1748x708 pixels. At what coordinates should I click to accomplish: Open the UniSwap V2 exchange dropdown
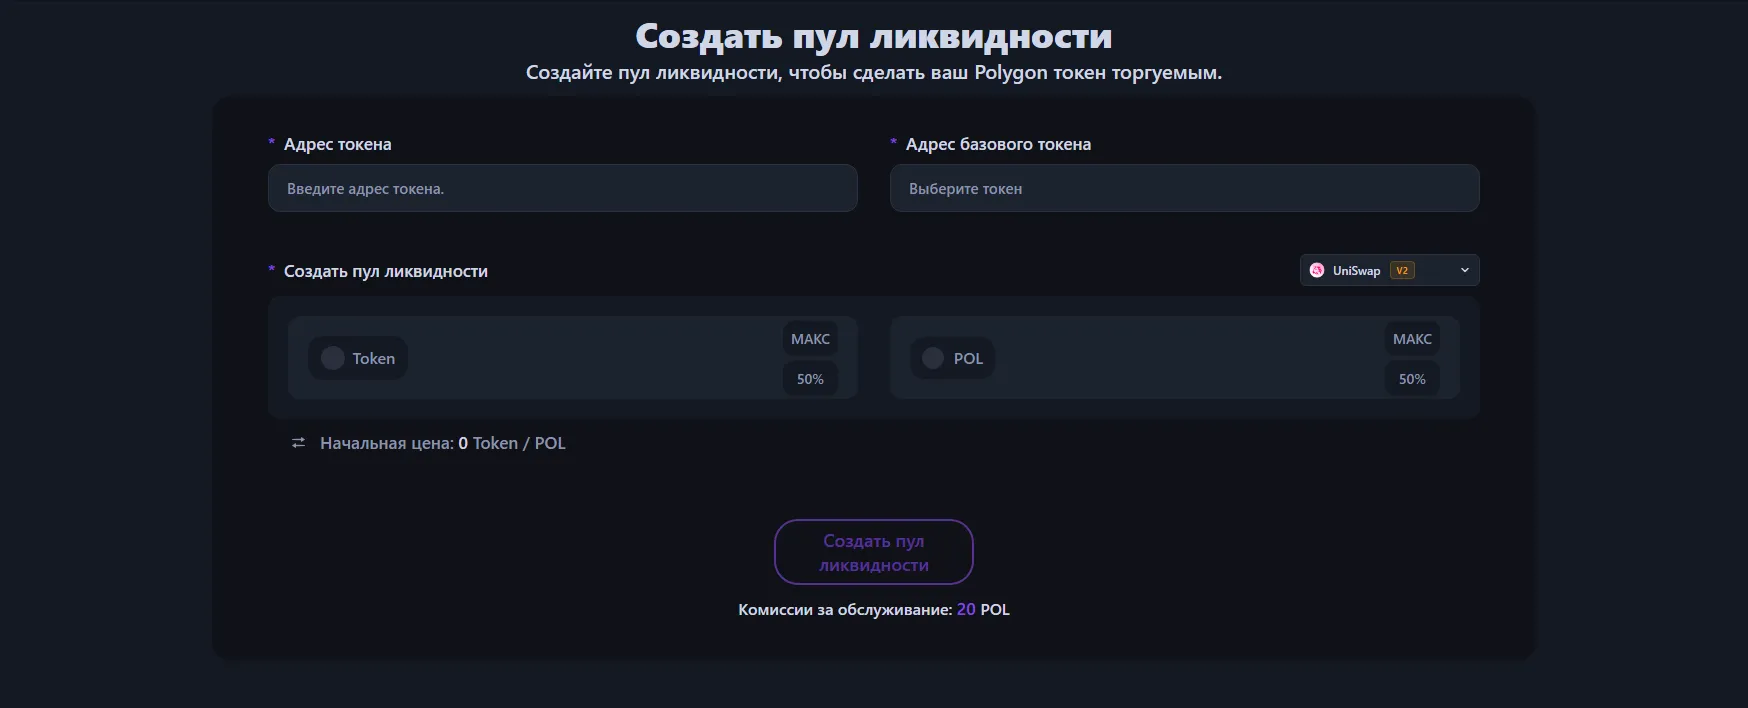1388,271
